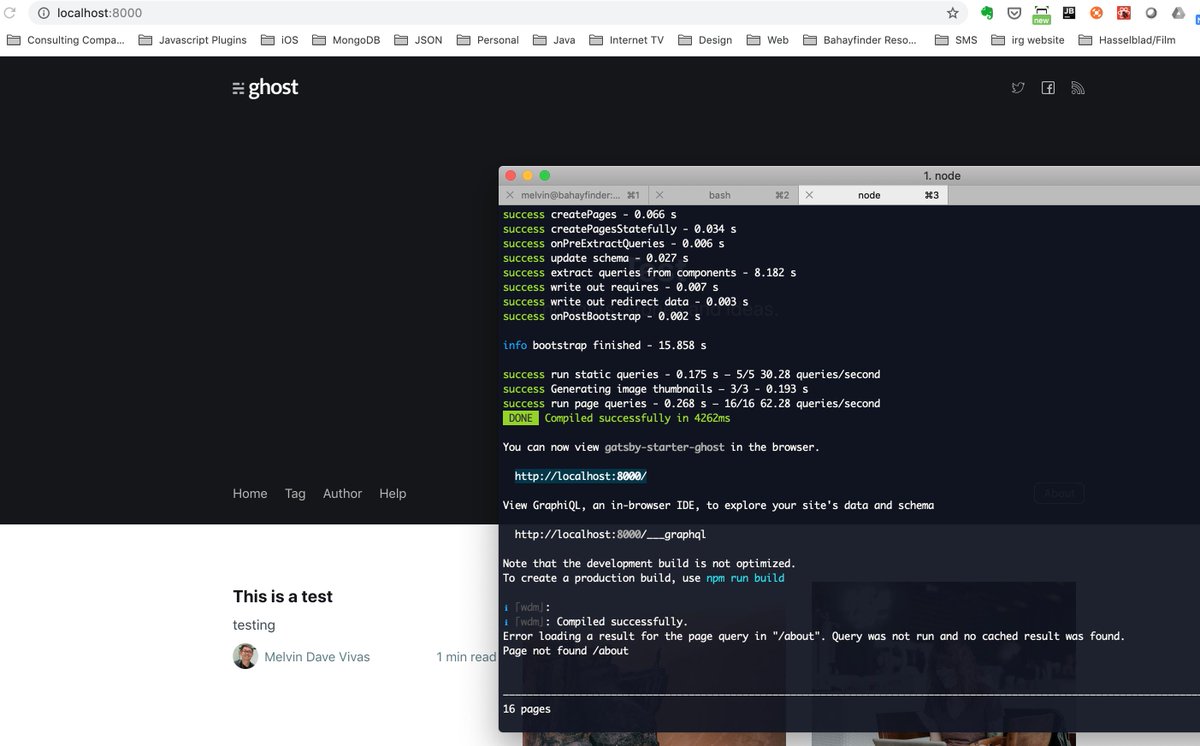The height and width of the screenshot is (746, 1200).
Task: Click the localhost:8000 address bar
Action: [x=498, y=13]
